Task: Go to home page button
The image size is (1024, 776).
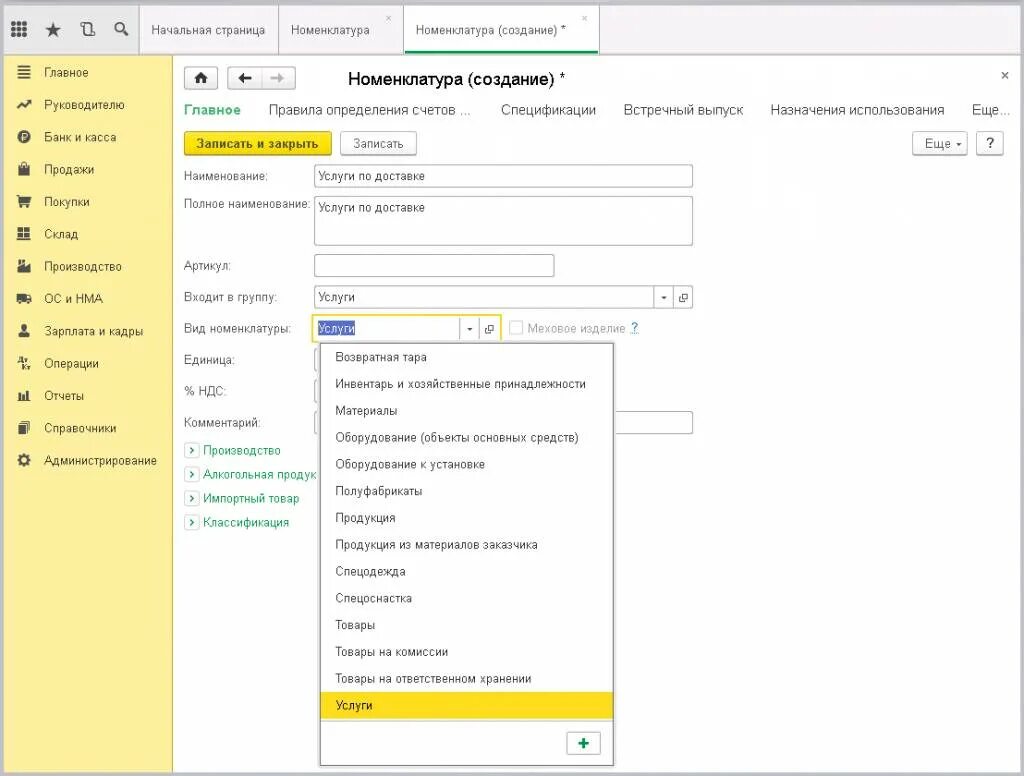Action: click(201, 78)
